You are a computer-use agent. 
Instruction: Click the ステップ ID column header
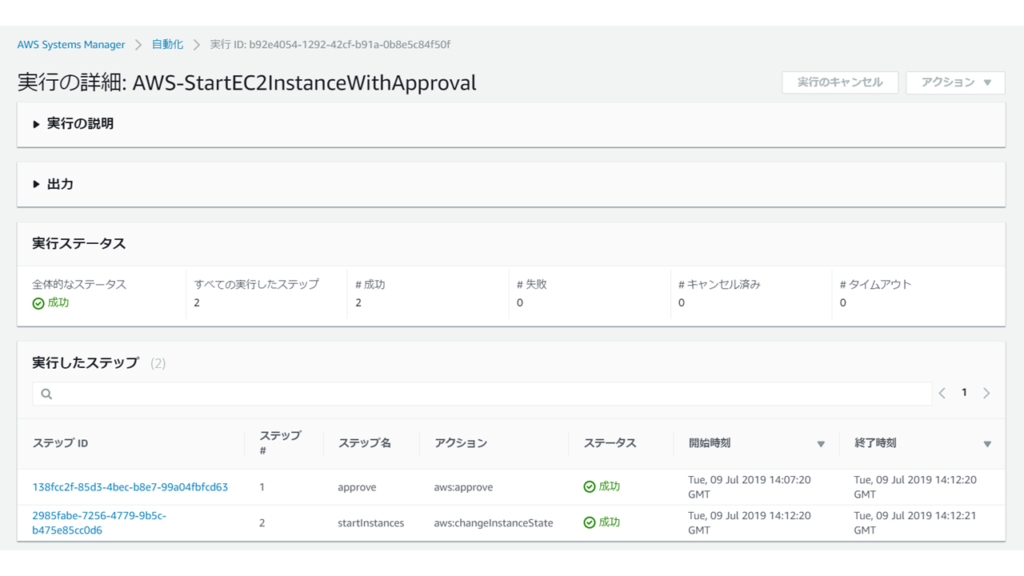point(60,443)
